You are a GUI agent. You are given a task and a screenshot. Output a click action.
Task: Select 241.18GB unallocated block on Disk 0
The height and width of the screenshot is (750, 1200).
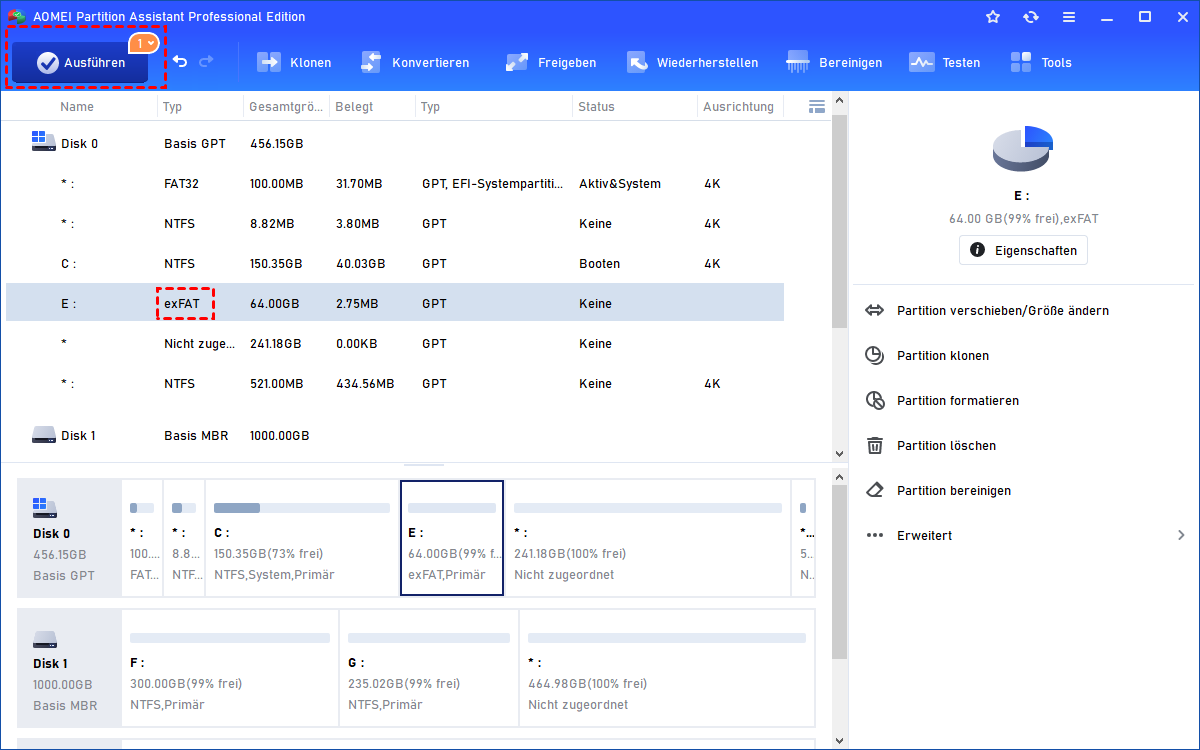648,538
